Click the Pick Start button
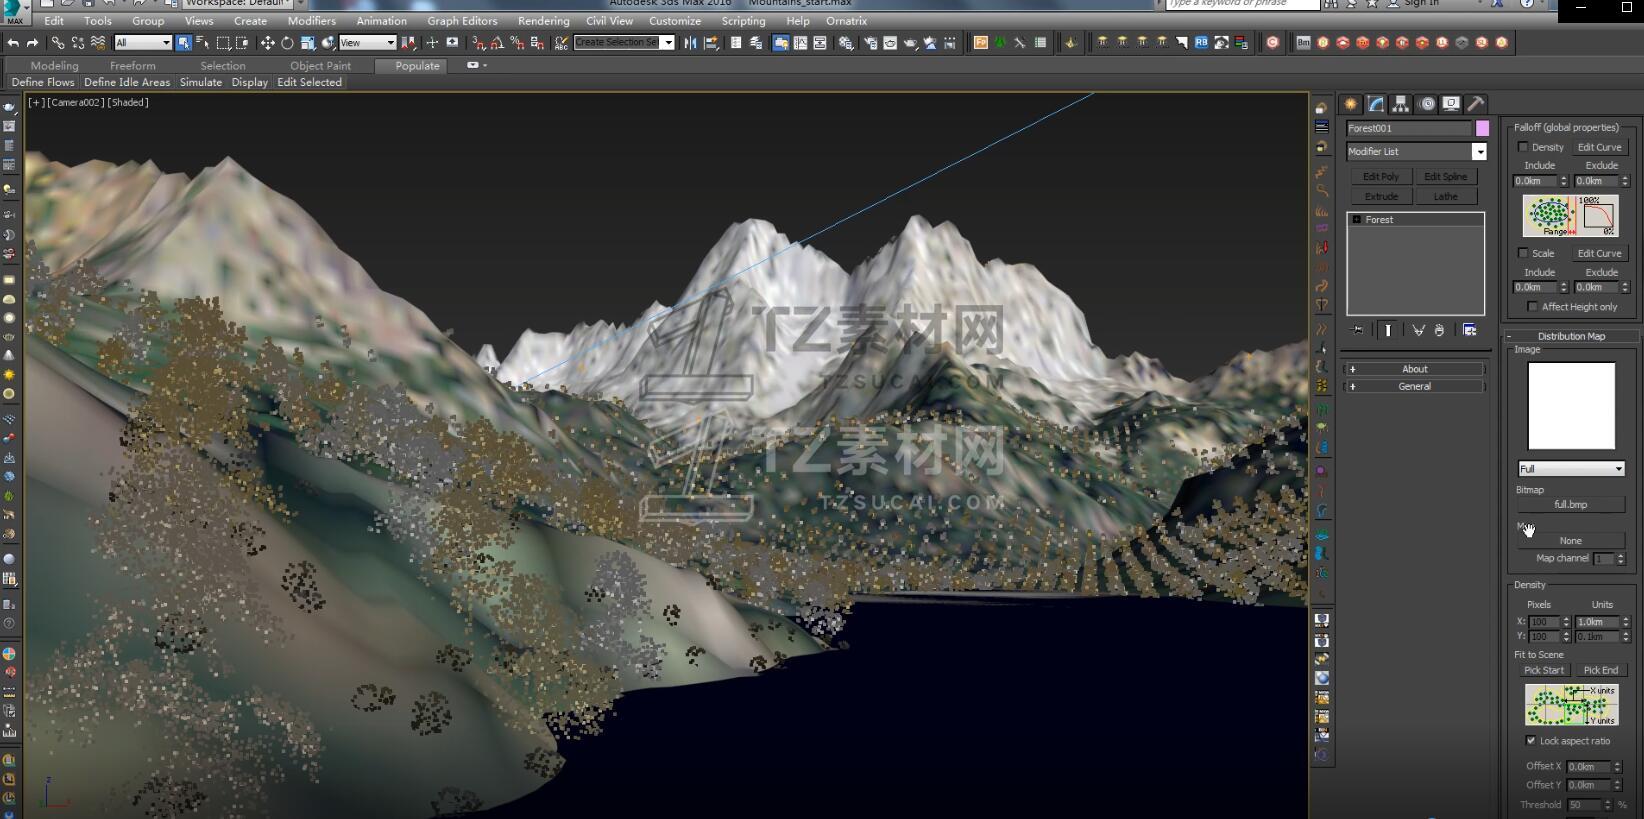 tap(1543, 671)
